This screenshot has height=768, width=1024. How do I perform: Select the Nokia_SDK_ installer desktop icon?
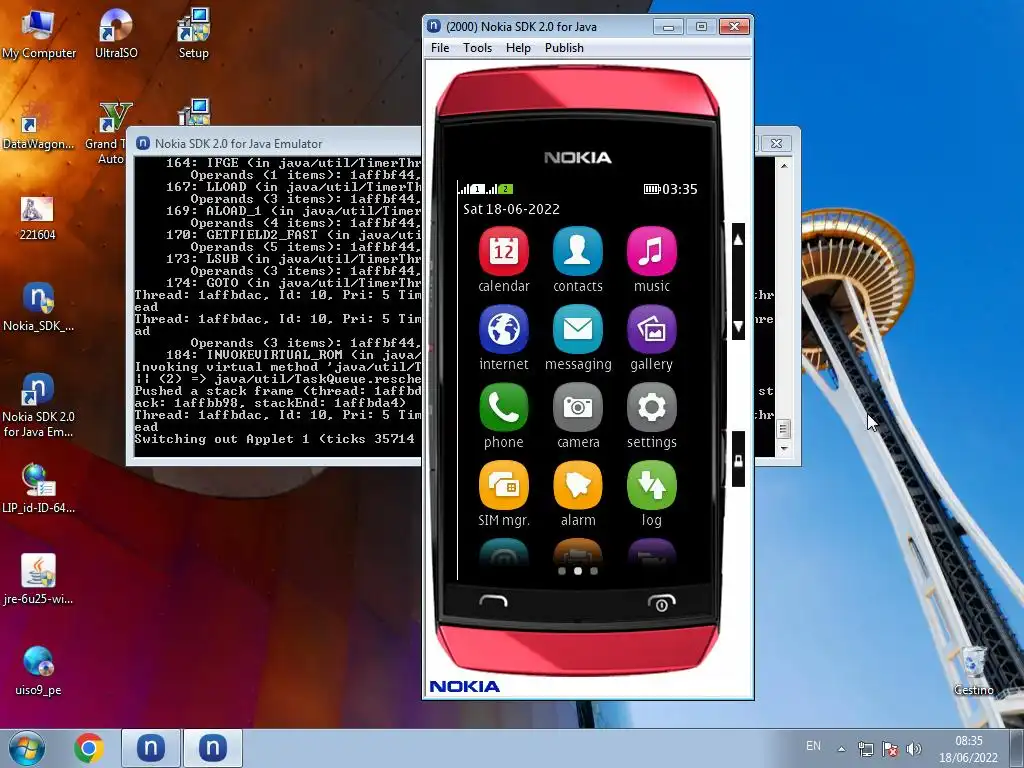point(38,307)
